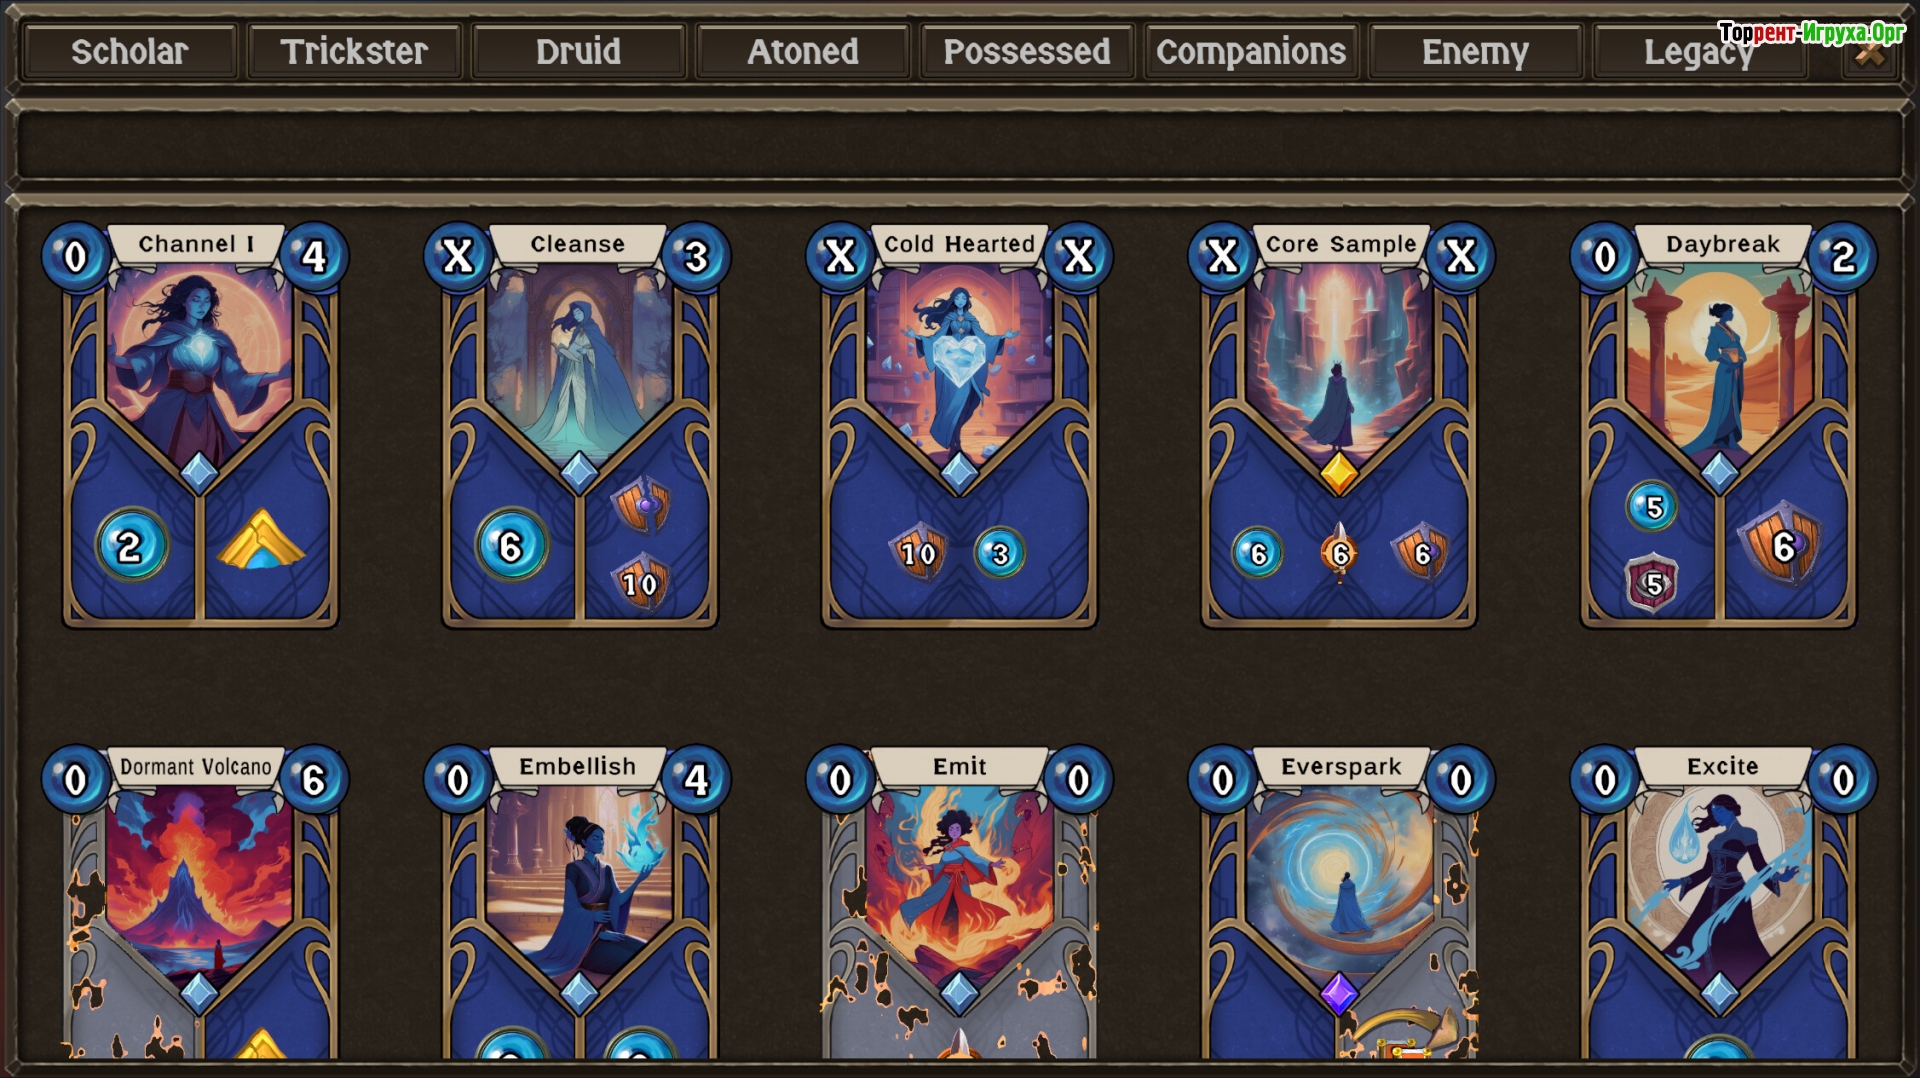Select the Druid tab
Viewport: 1920px width, 1078px height.
point(578,51)
